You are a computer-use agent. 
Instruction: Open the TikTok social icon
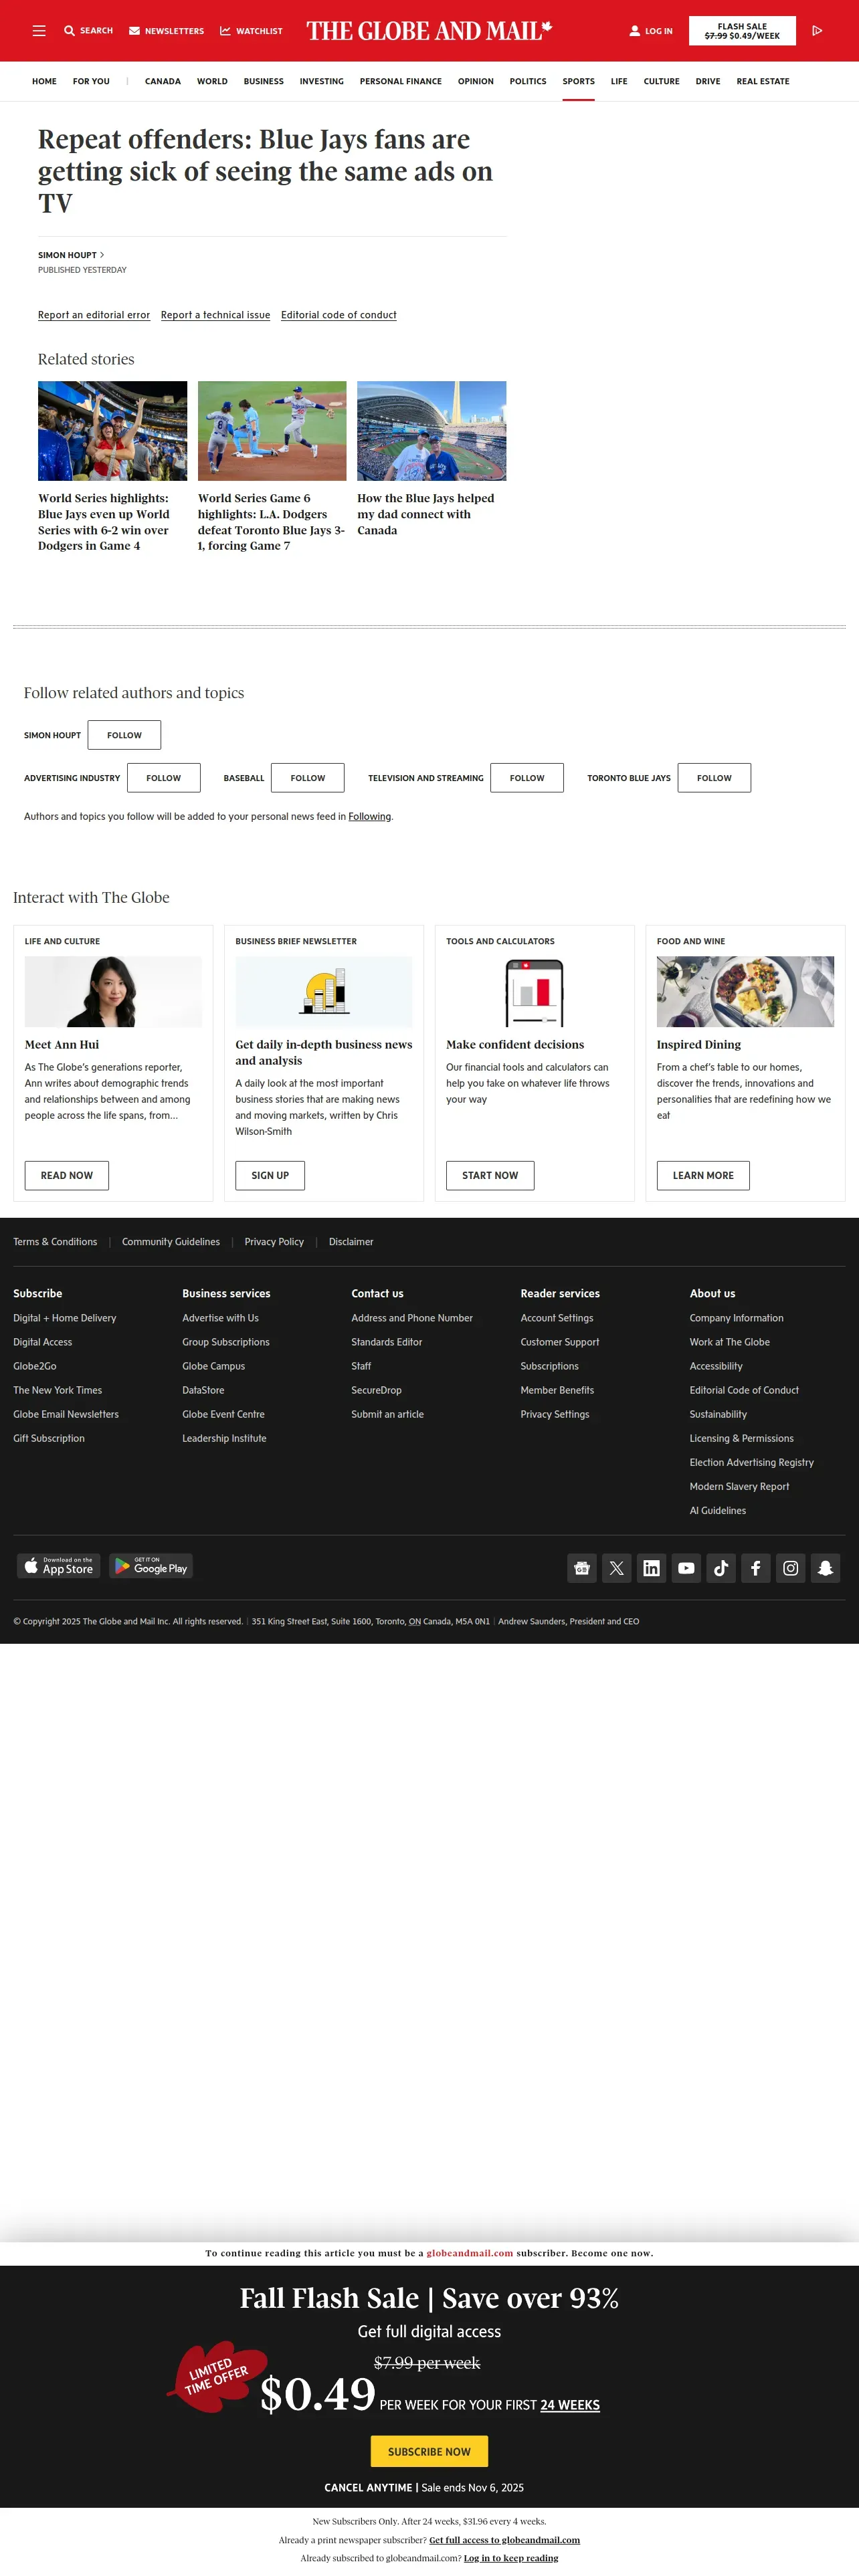pos(721,1568)
